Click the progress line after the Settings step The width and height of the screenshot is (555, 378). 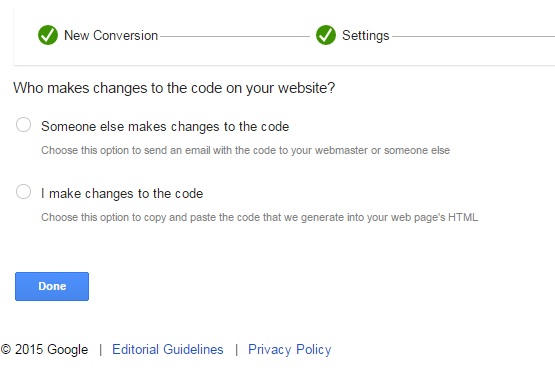(x=473, y=36)
